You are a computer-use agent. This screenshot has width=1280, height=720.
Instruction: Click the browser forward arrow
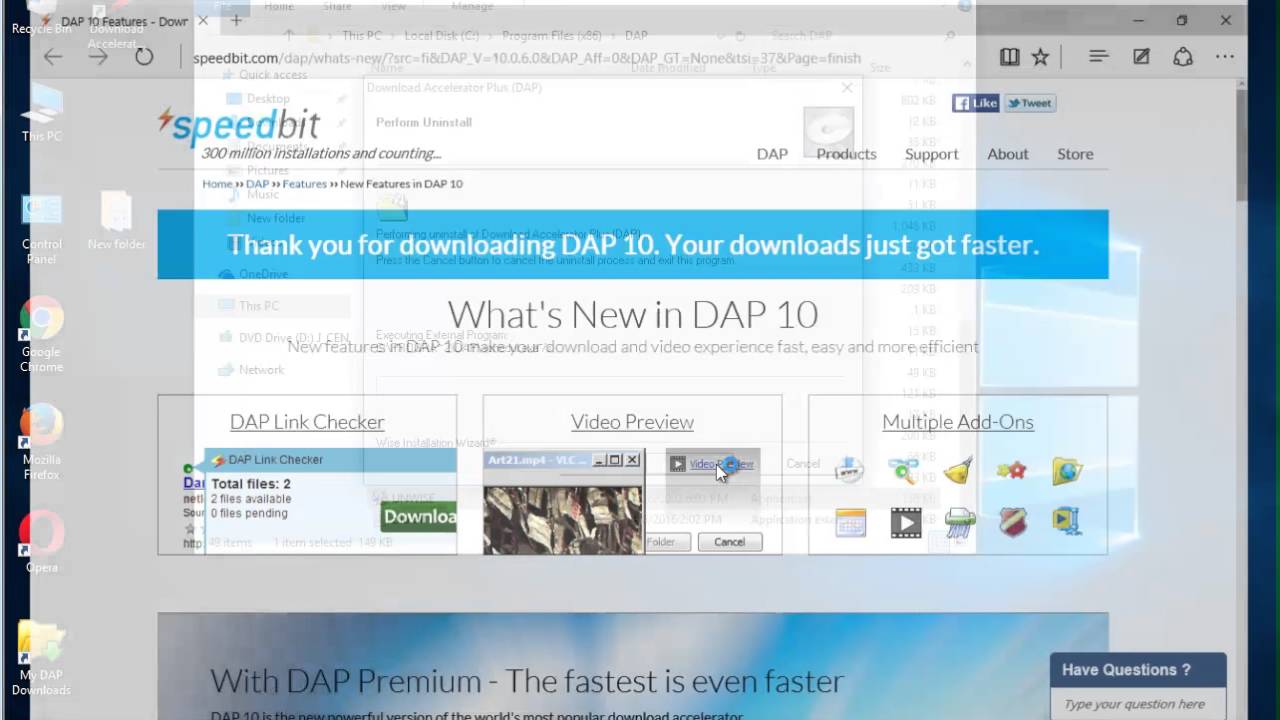tap(98, 57)
